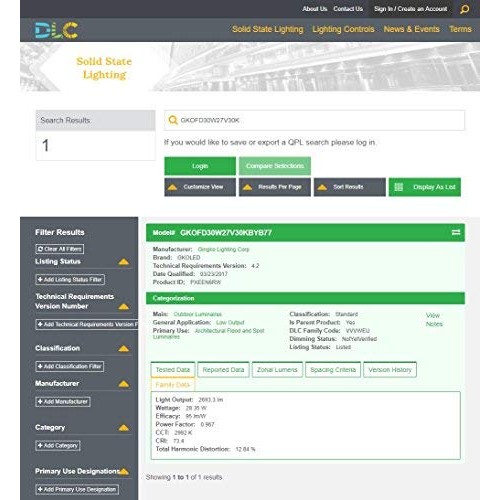Expand the Category filter arrow

(124, 428)
